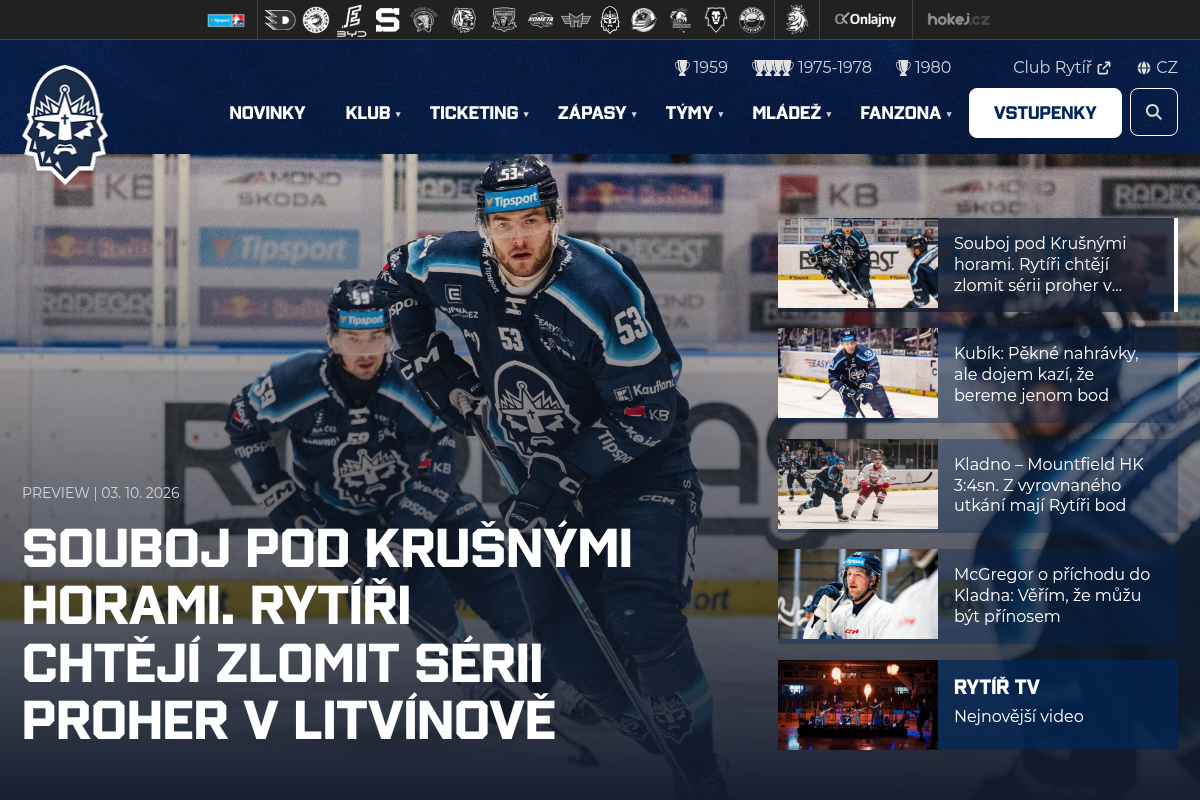1200x800 pixels.
Task: Switch language using the CZ globe
Action: pos(1157,68)
